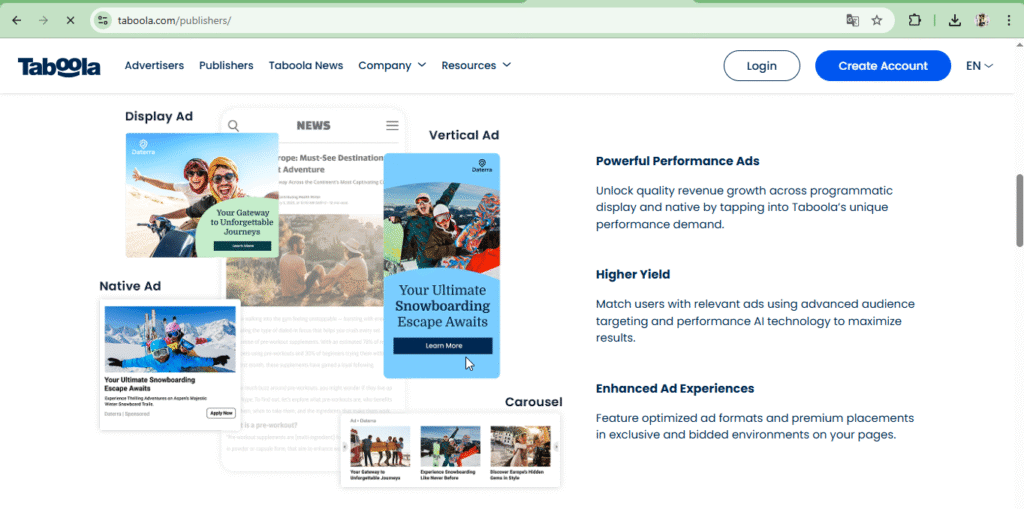Open the Chrome profile avatar
This screenshot has height=509, width=1024.
[x=982, y=20]
